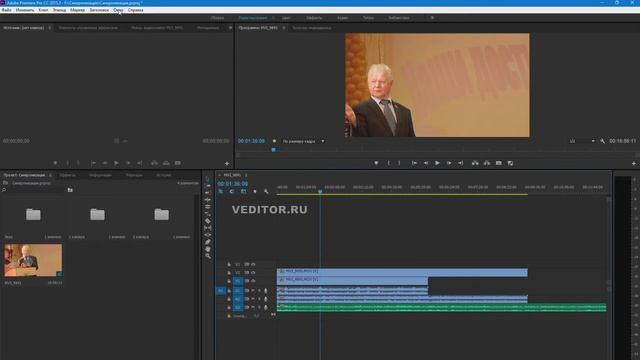The height and width of the screenshot is (360, 640).
Task: Lock video track V2
Action: 229,273
